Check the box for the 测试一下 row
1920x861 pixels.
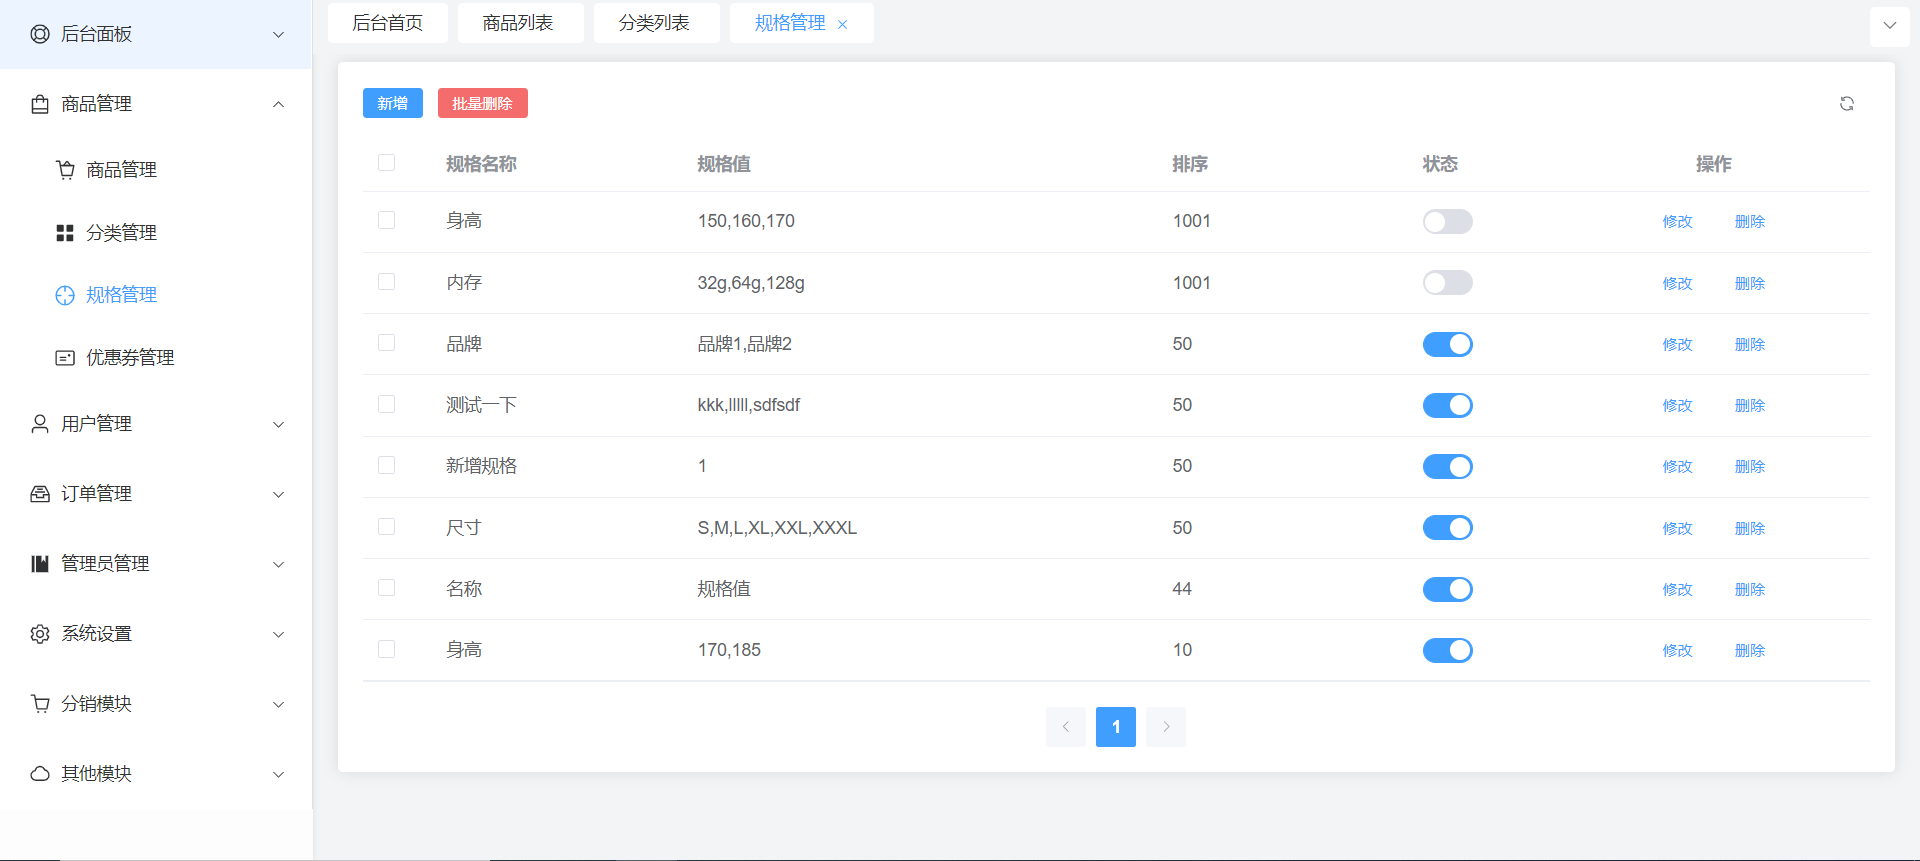click(387, 404)
